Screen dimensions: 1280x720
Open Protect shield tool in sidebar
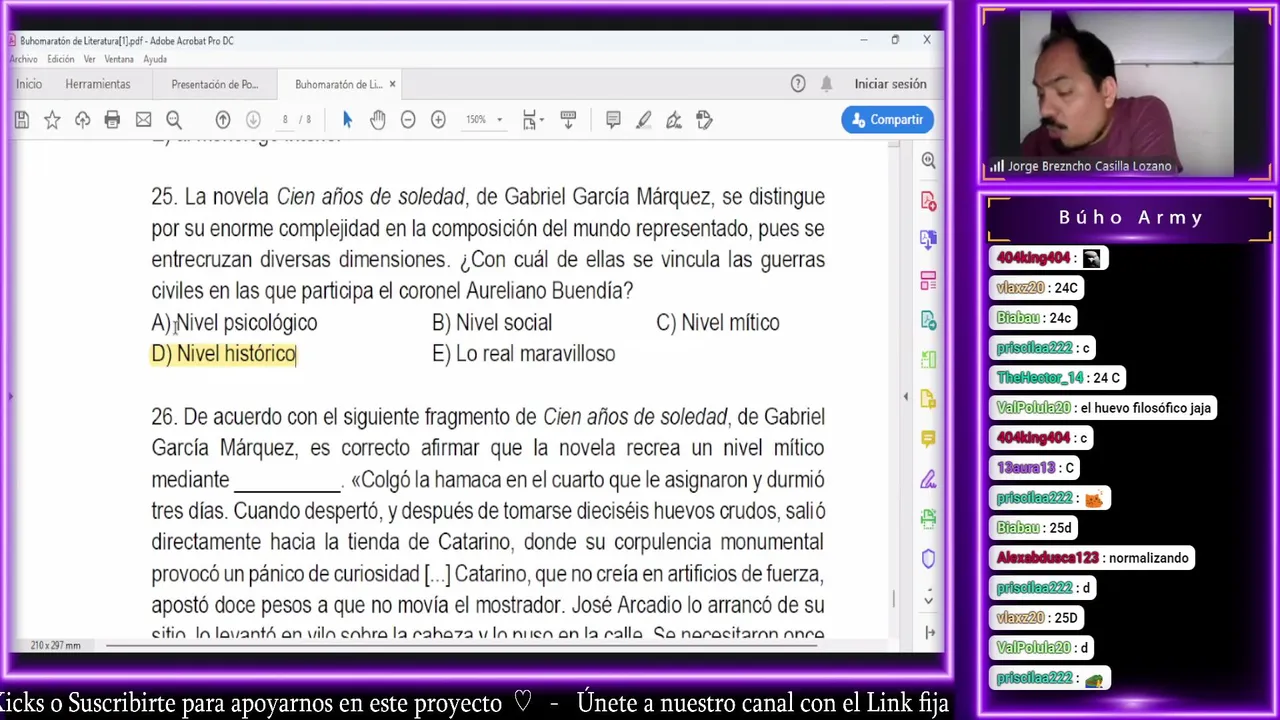tap(928, 559)
